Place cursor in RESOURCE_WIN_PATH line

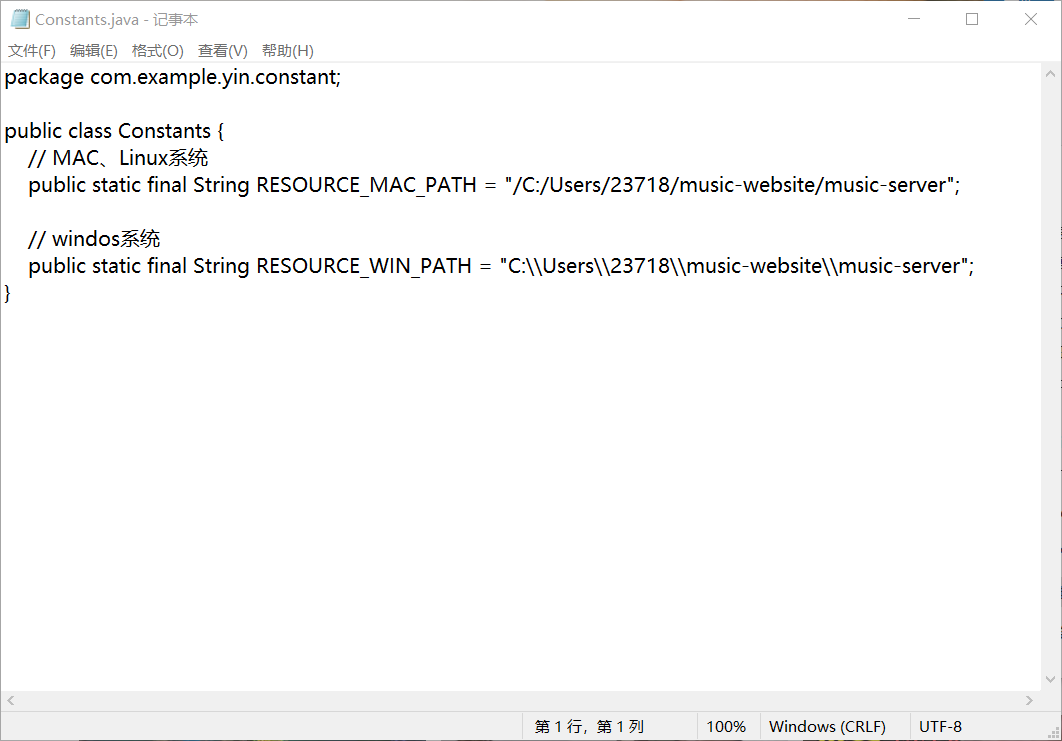coord(501,266)
